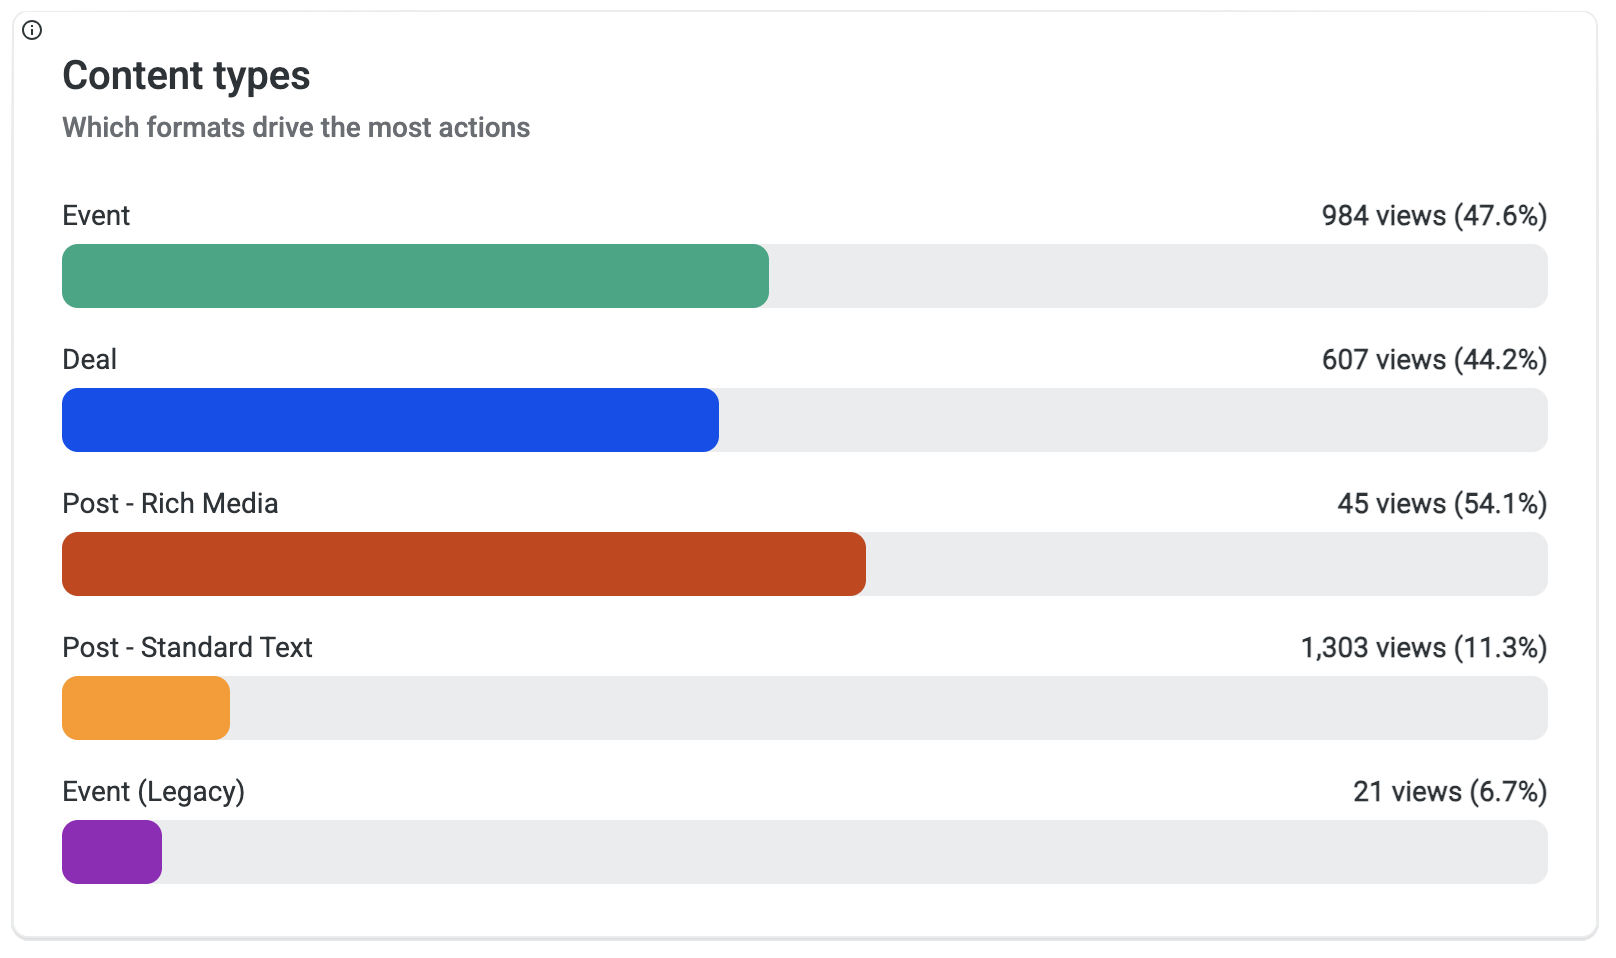Click the 984 views (47.6%) value

tap(1434, 216)
